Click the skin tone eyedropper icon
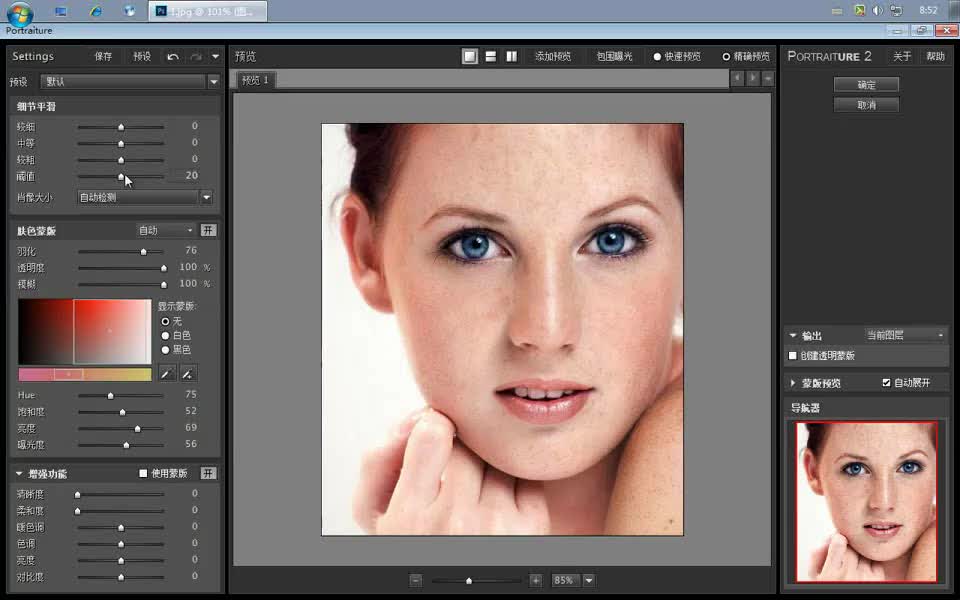Viewport: 960px width, 600px height. (x=166, y=372)
